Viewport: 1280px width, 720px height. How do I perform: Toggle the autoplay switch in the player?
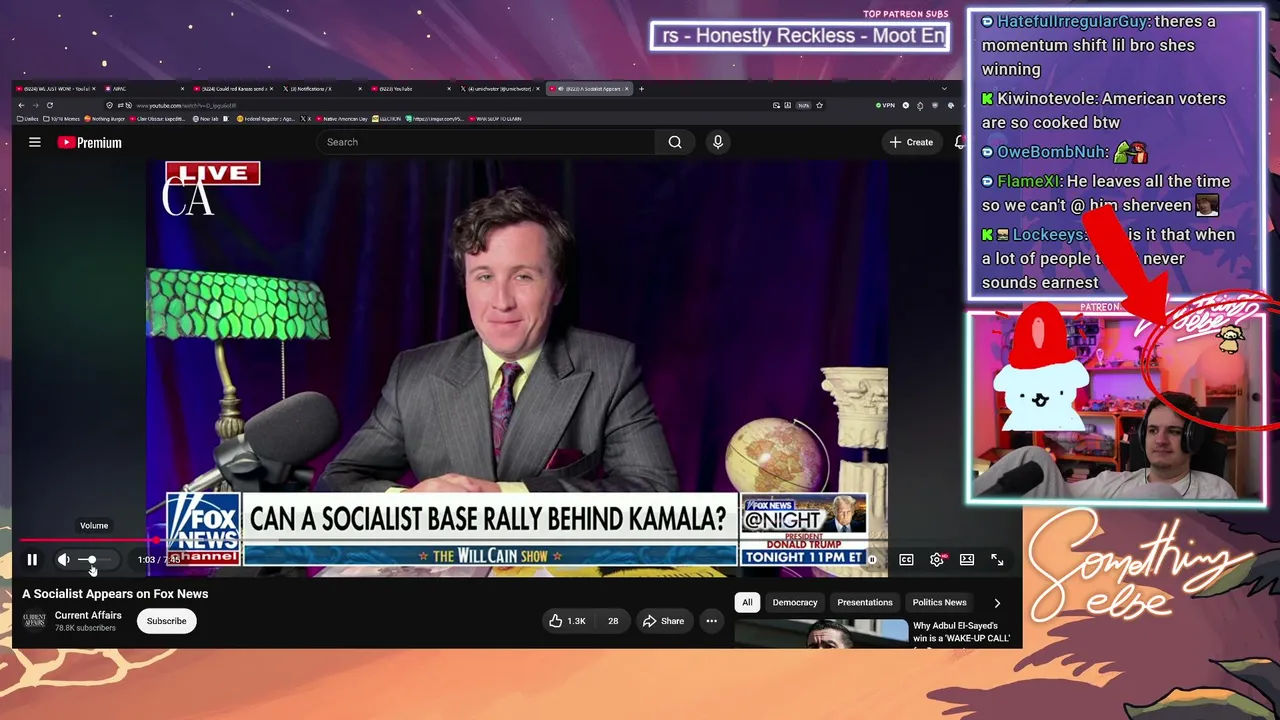tap(871, 560)
